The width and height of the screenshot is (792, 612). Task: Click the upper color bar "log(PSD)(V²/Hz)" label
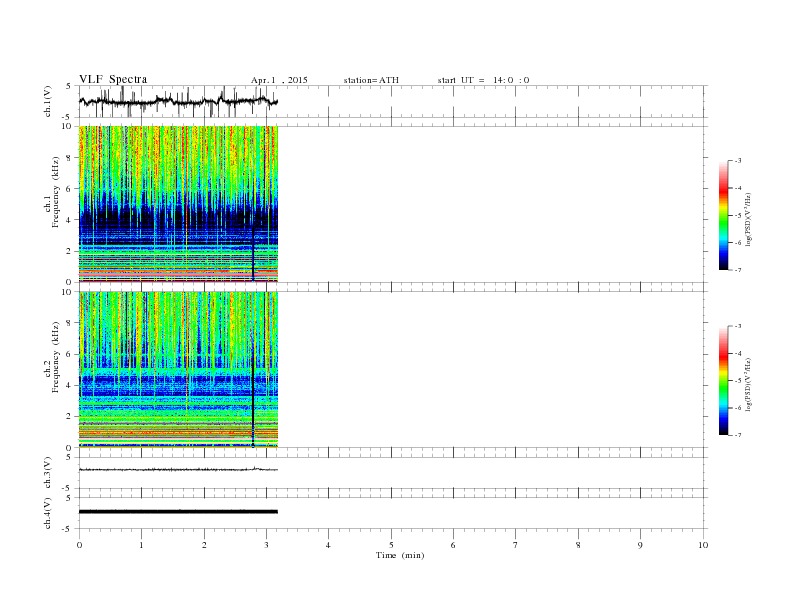click(748, 220)
